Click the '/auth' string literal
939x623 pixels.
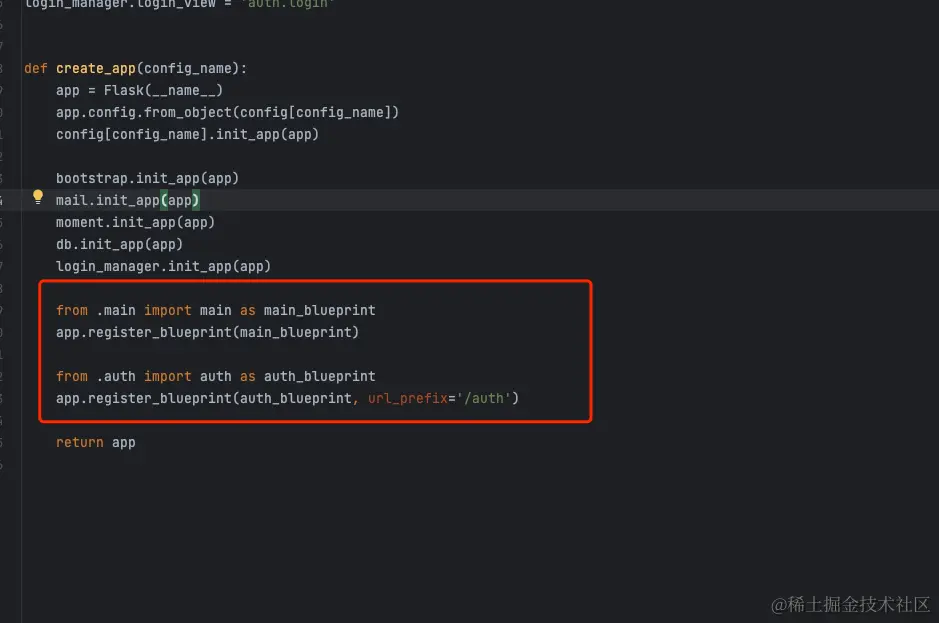click(484, 398)
